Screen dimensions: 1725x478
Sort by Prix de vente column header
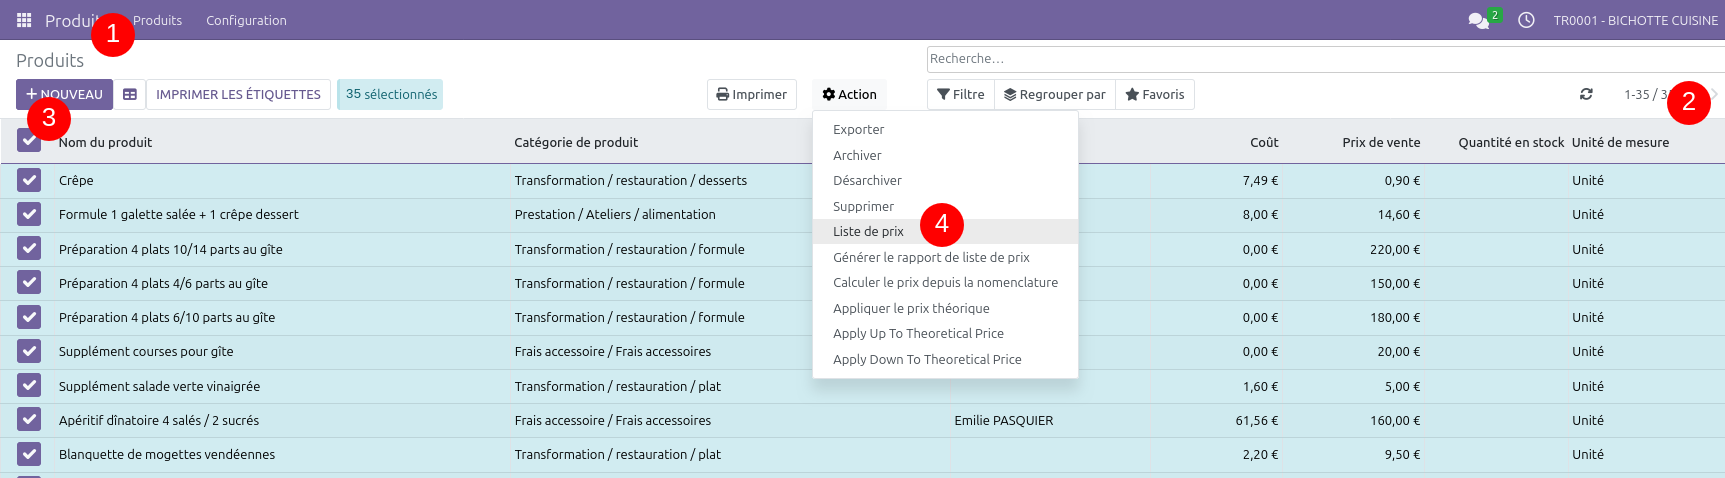[1380, 142]
